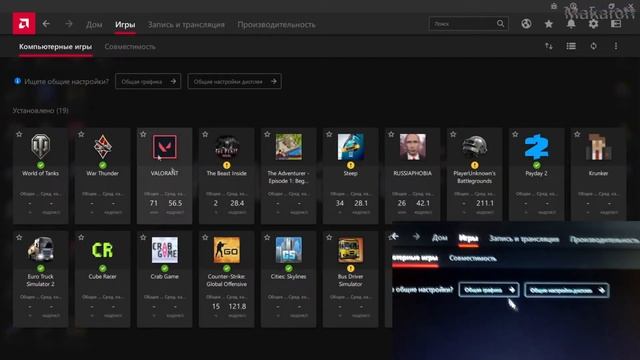Favorite Cube Racer with star
The height and width of the screenshot is (360, 640).
(81, 238)
